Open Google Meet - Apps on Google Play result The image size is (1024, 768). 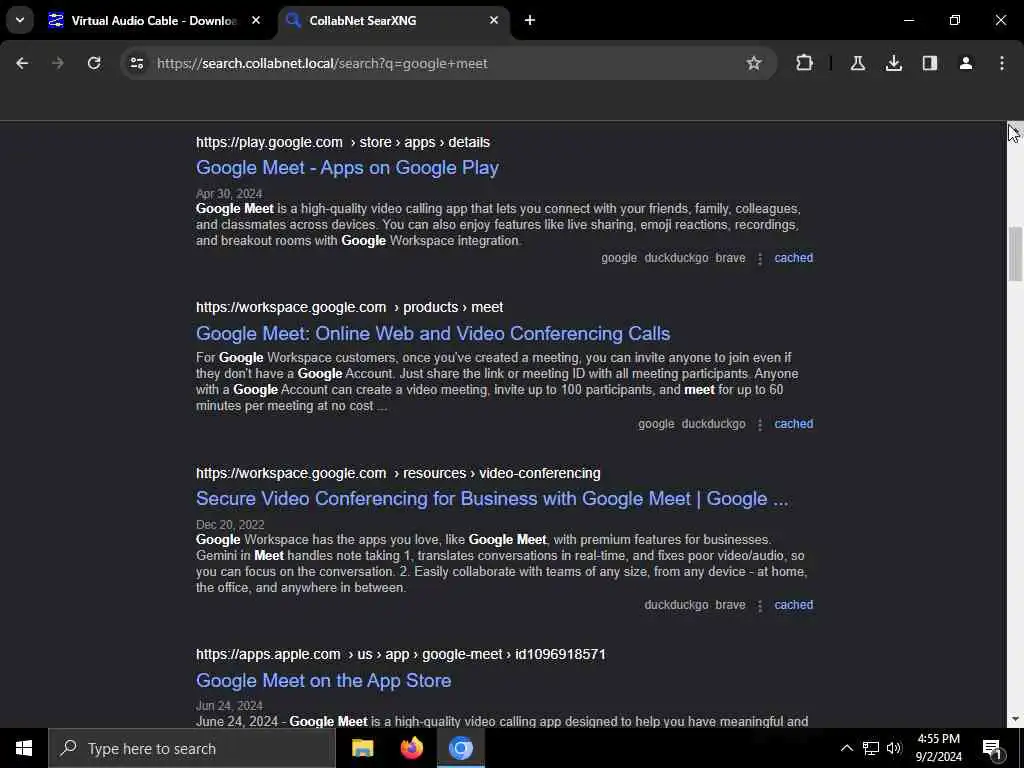click(x=347, y=168)
